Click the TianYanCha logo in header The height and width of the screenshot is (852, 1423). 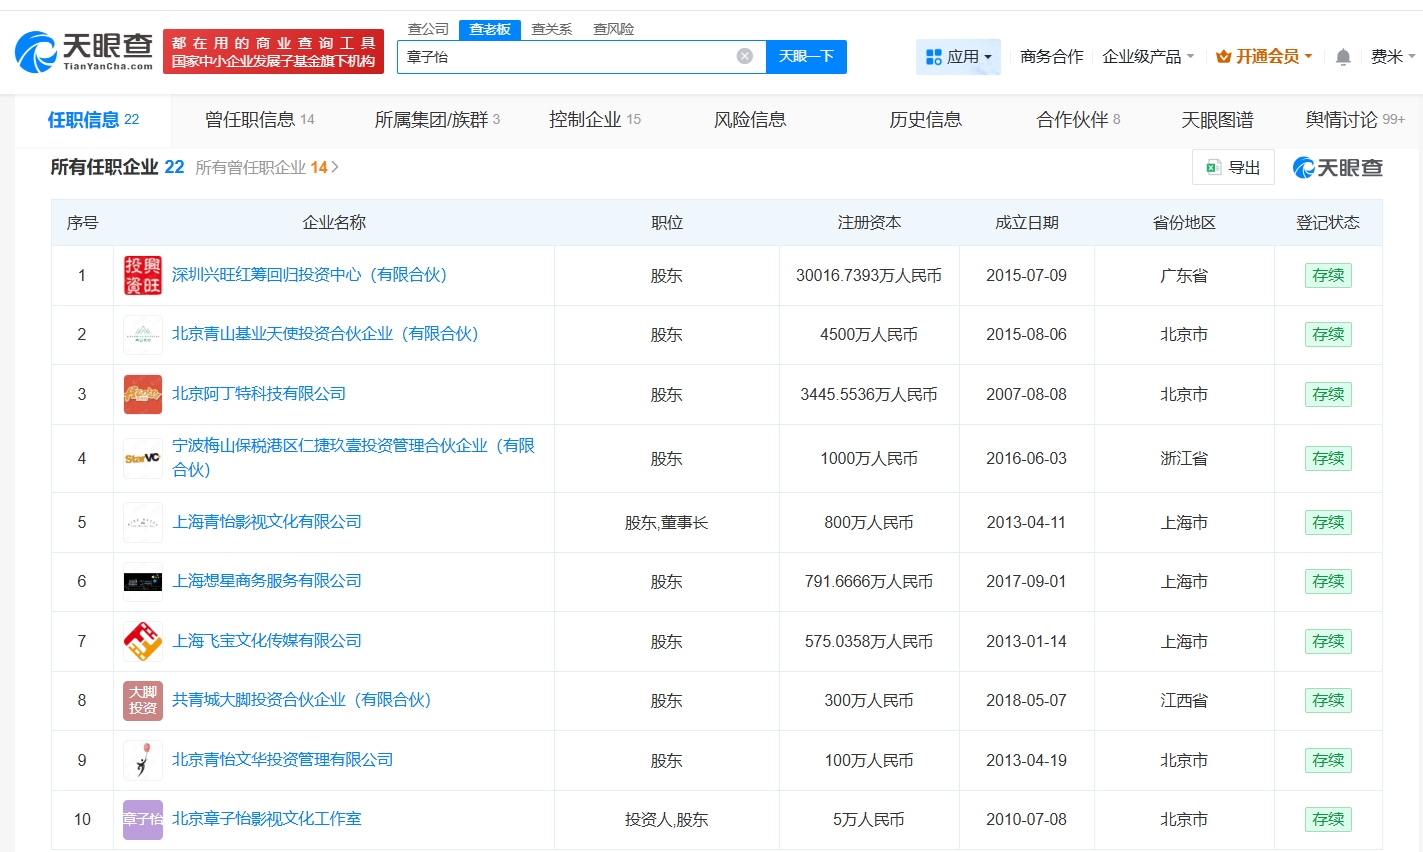pos(84,51)
